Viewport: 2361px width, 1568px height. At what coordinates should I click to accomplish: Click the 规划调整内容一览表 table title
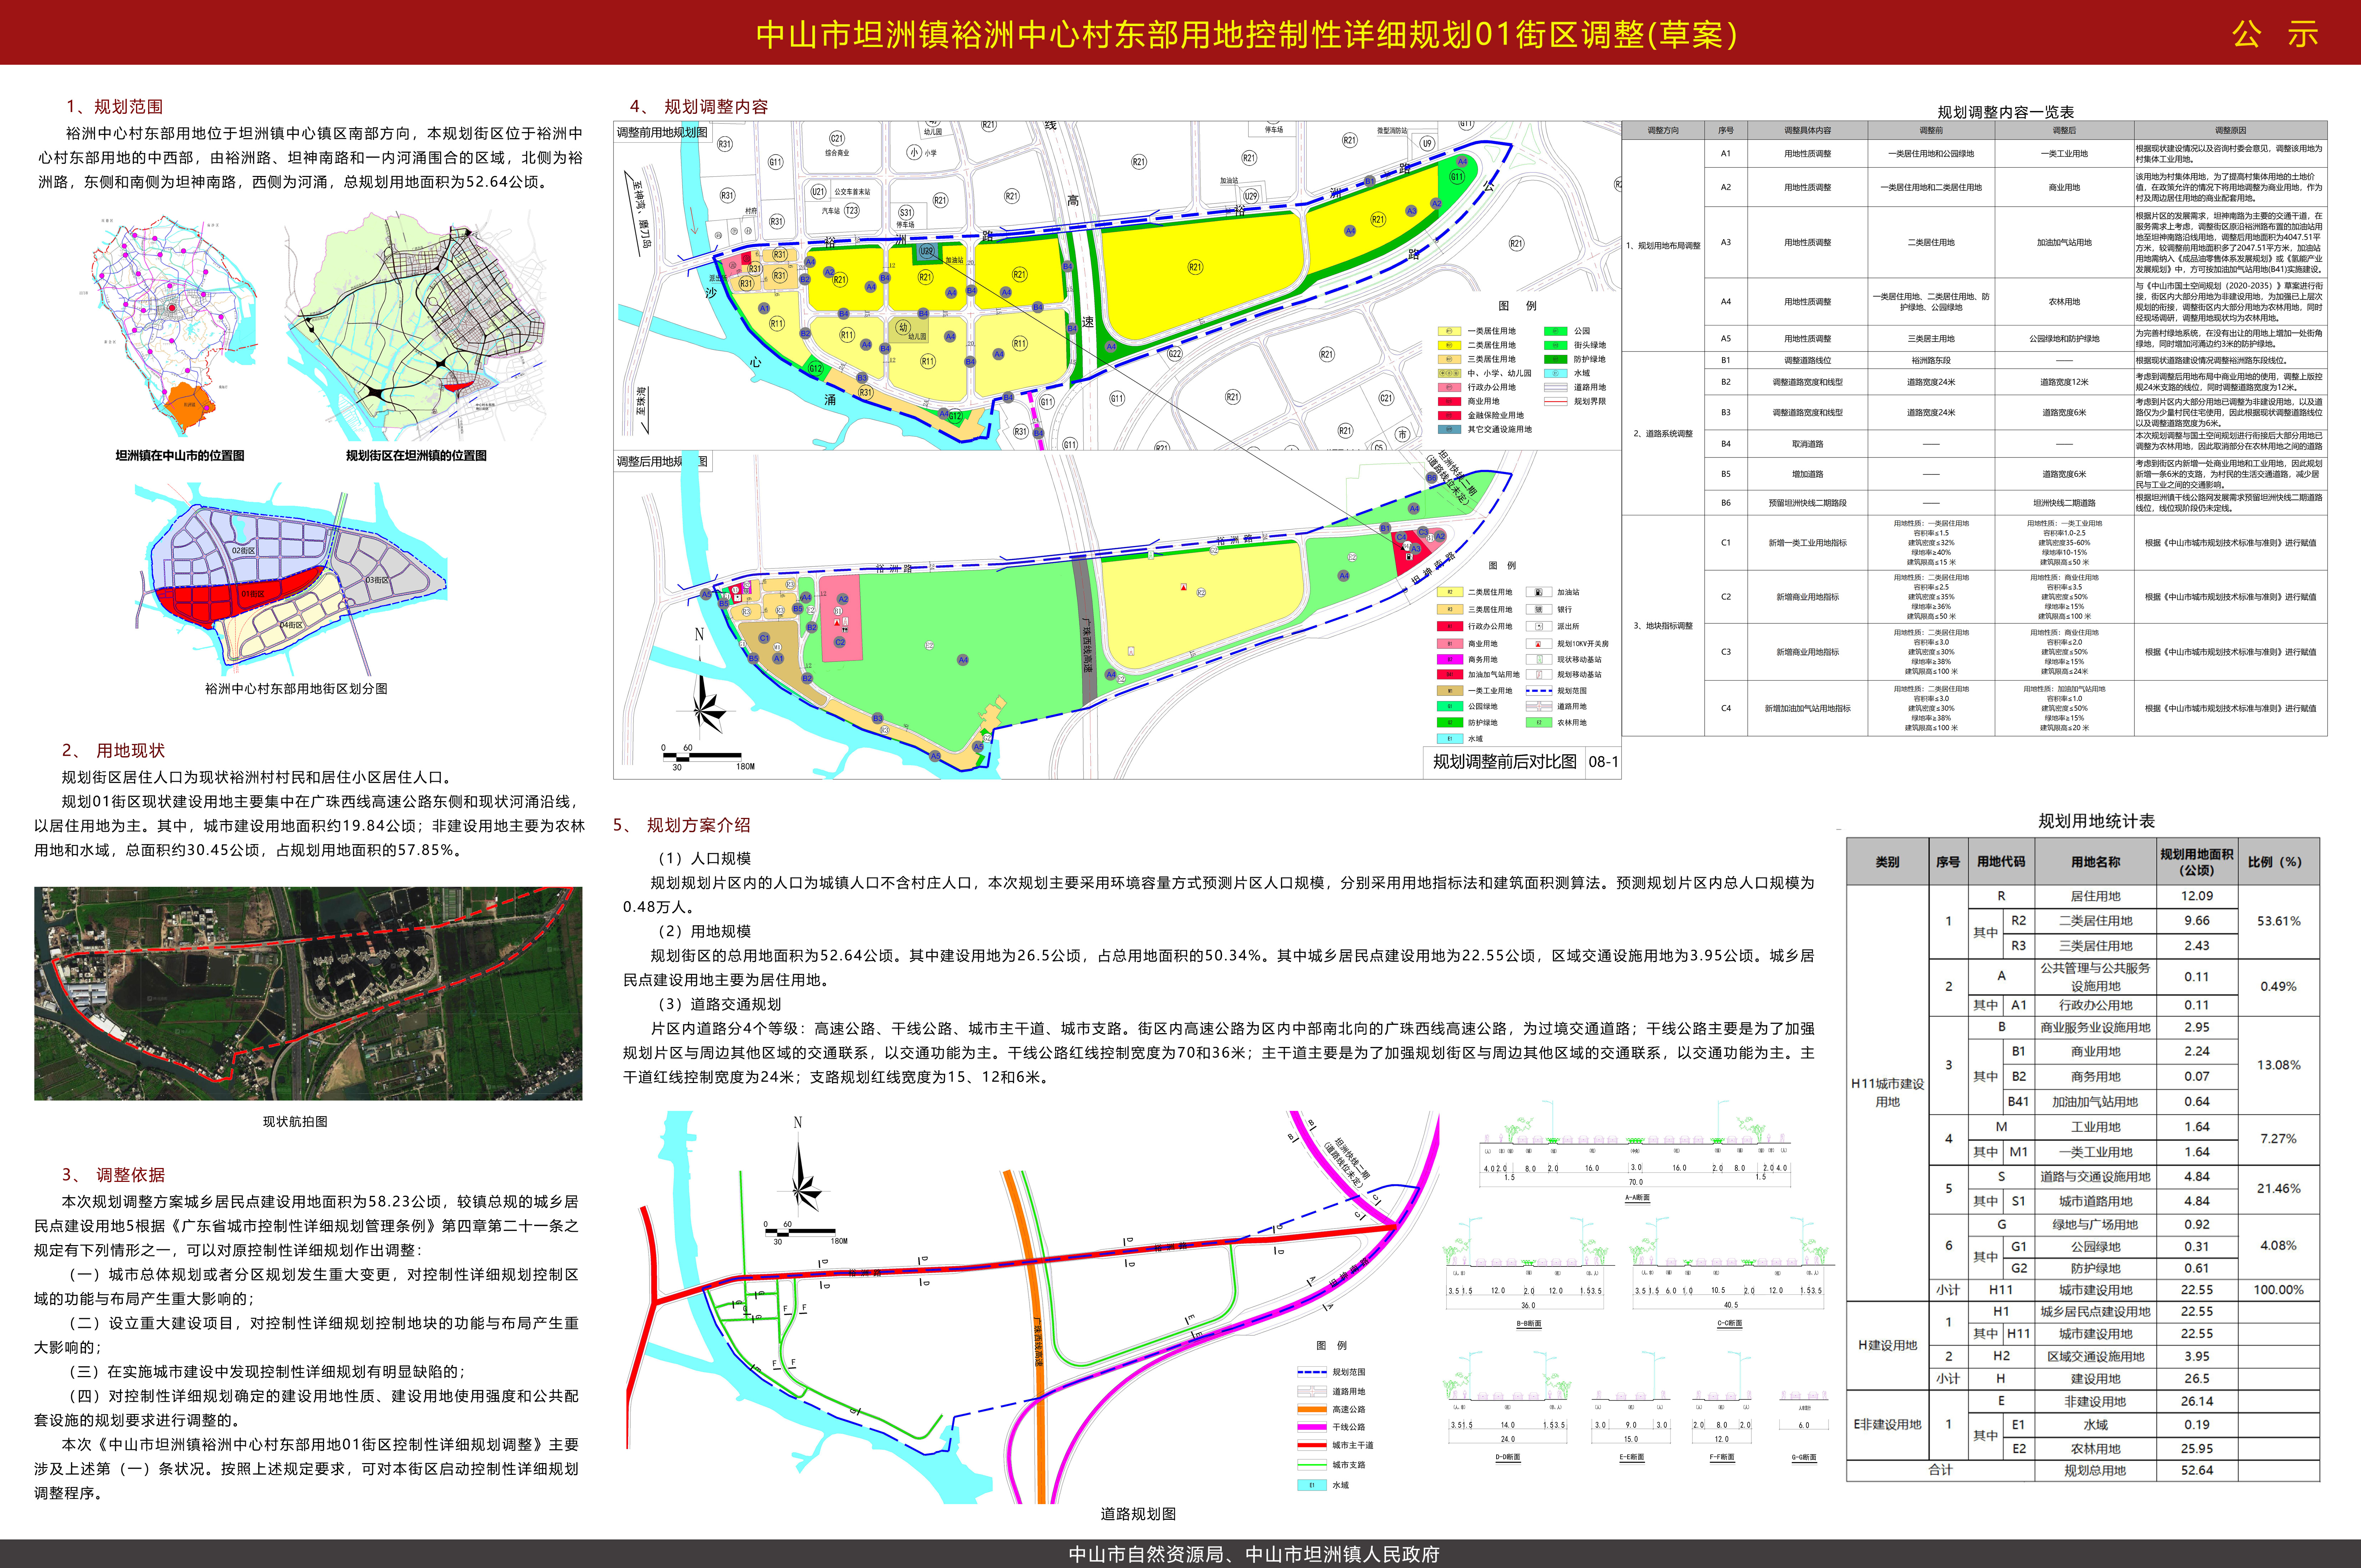coord(2005,112)
